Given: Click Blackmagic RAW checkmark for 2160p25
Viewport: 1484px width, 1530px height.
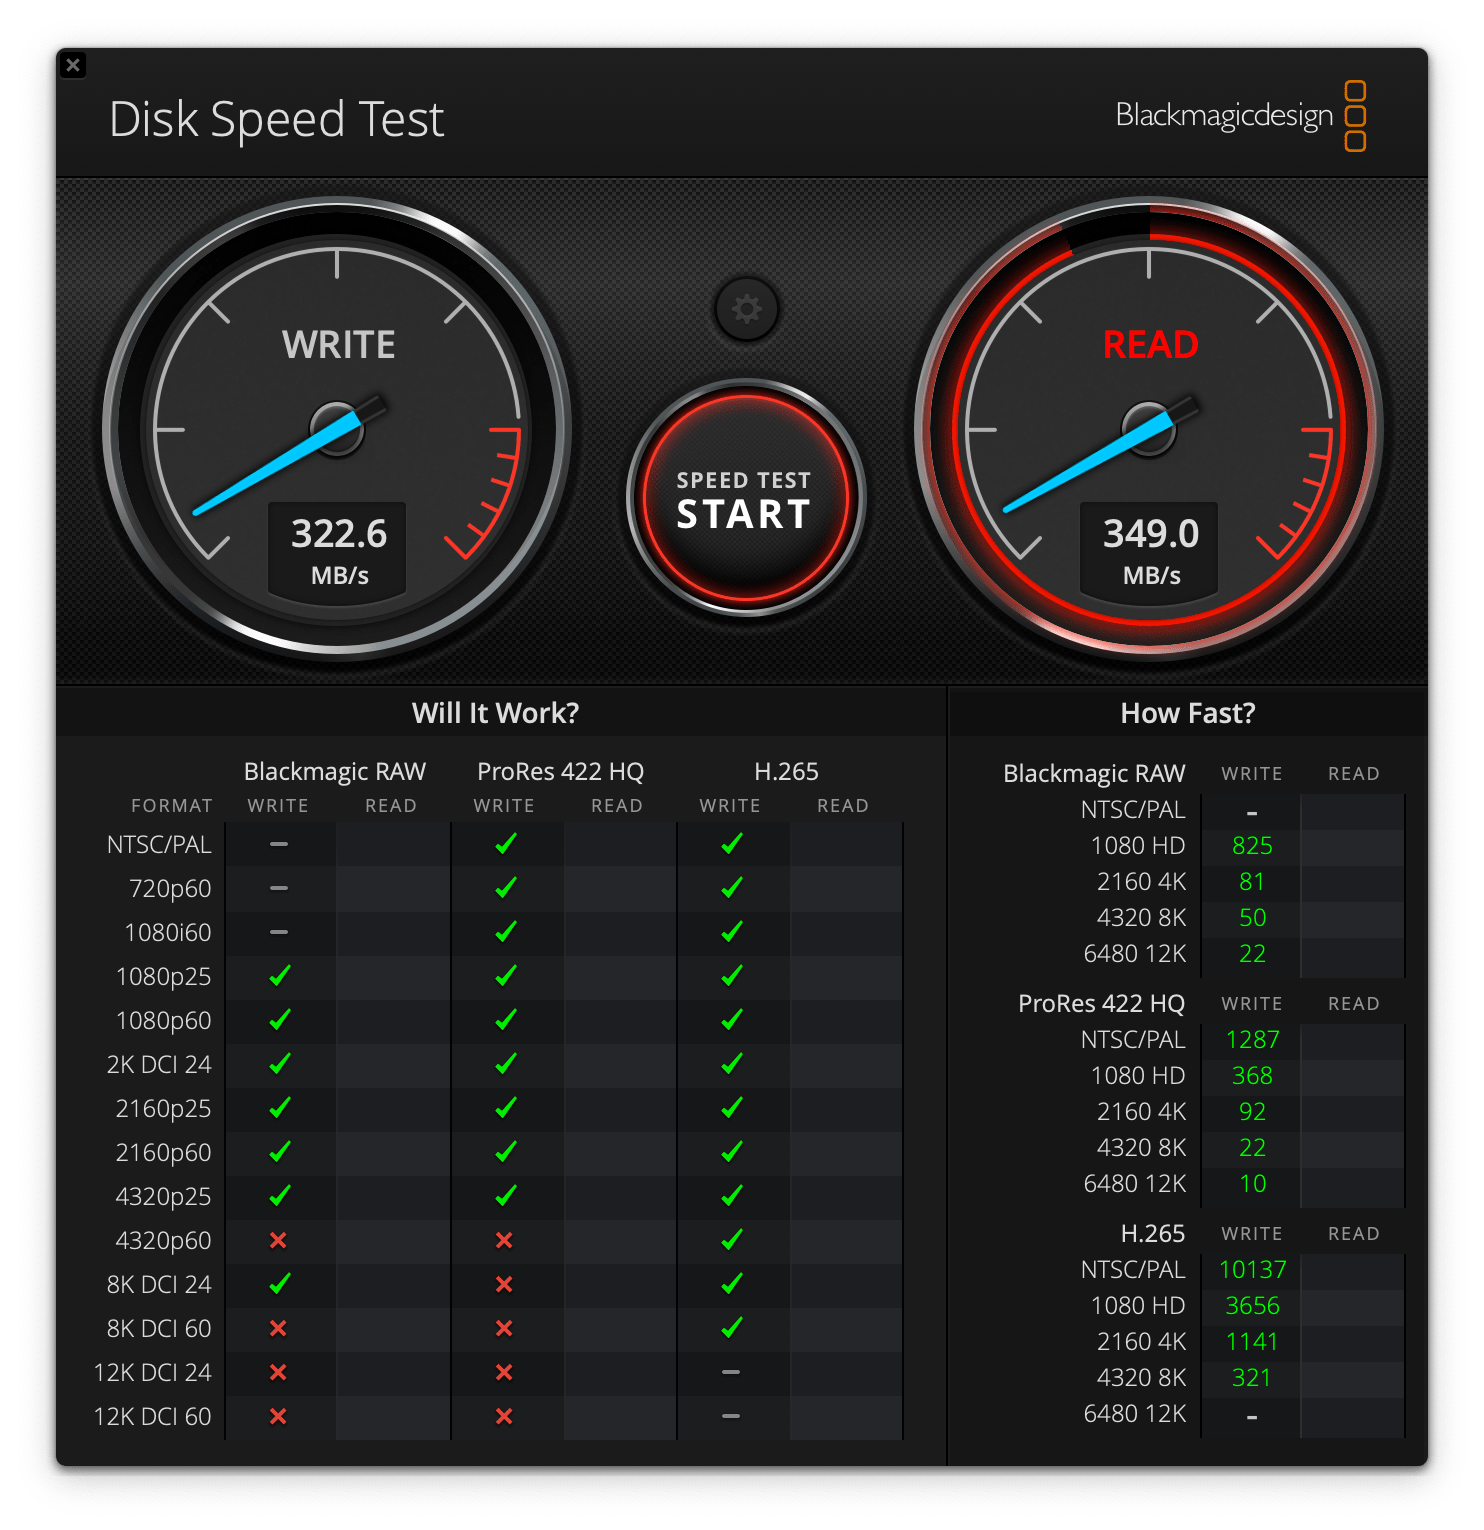Looking at the screenshot, I should (280, 1107).
